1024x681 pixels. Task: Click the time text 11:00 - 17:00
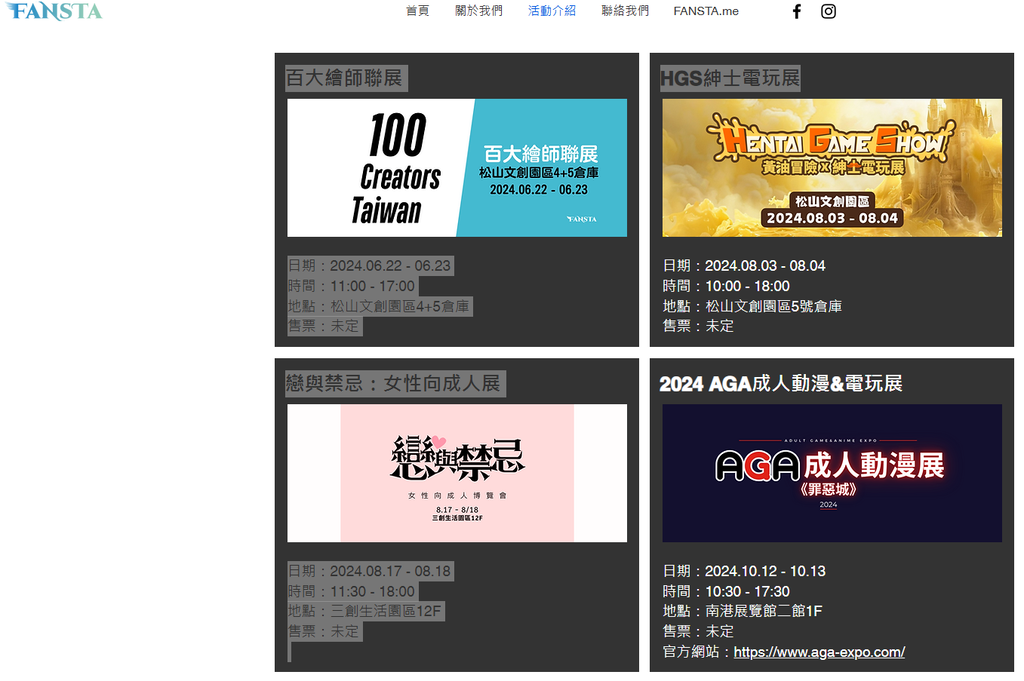[372, 286]
